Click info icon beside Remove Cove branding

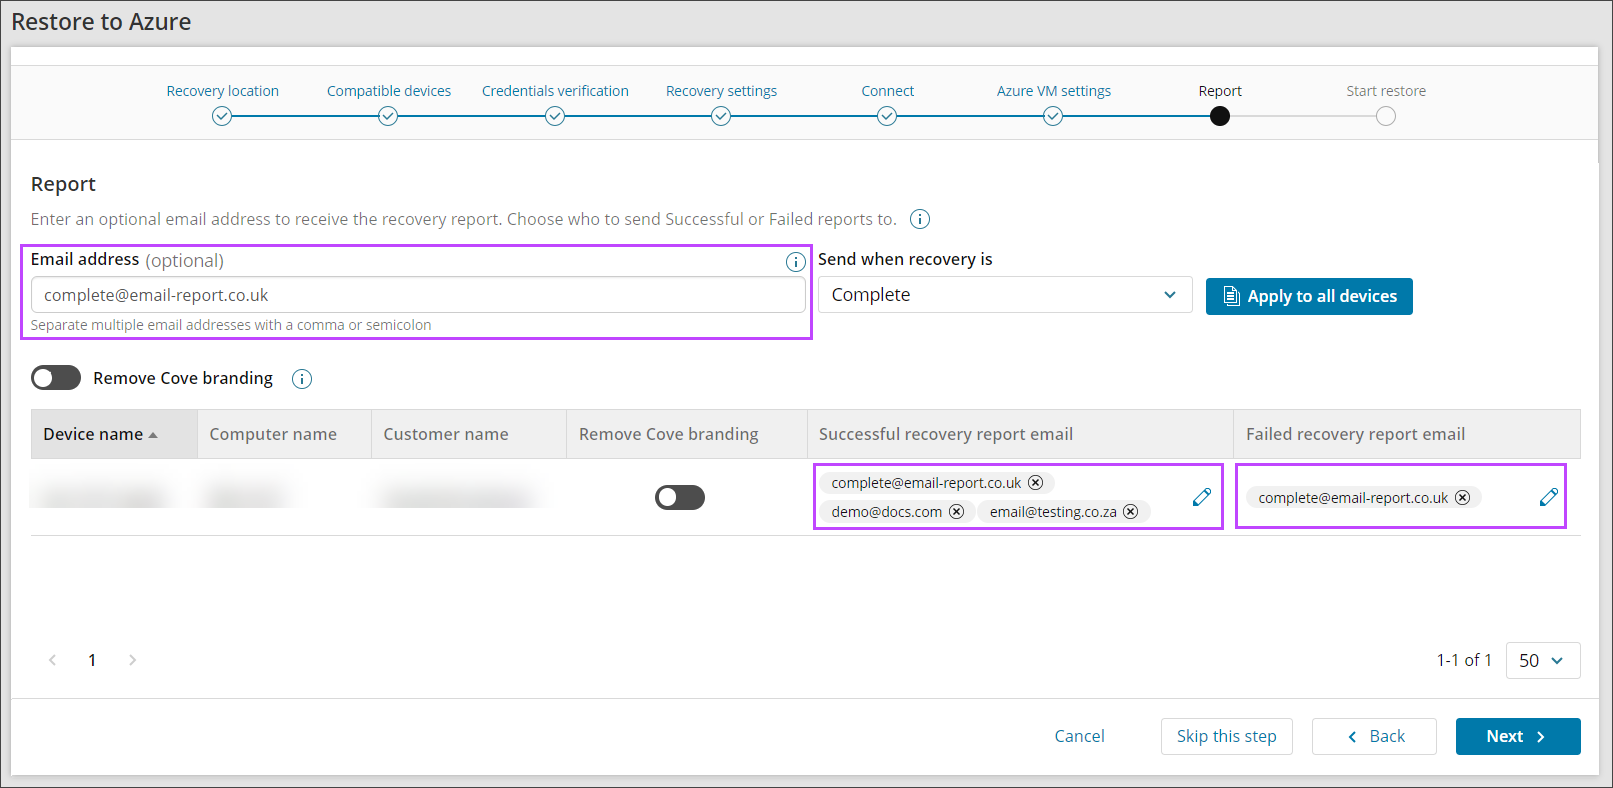click(302, 379)
